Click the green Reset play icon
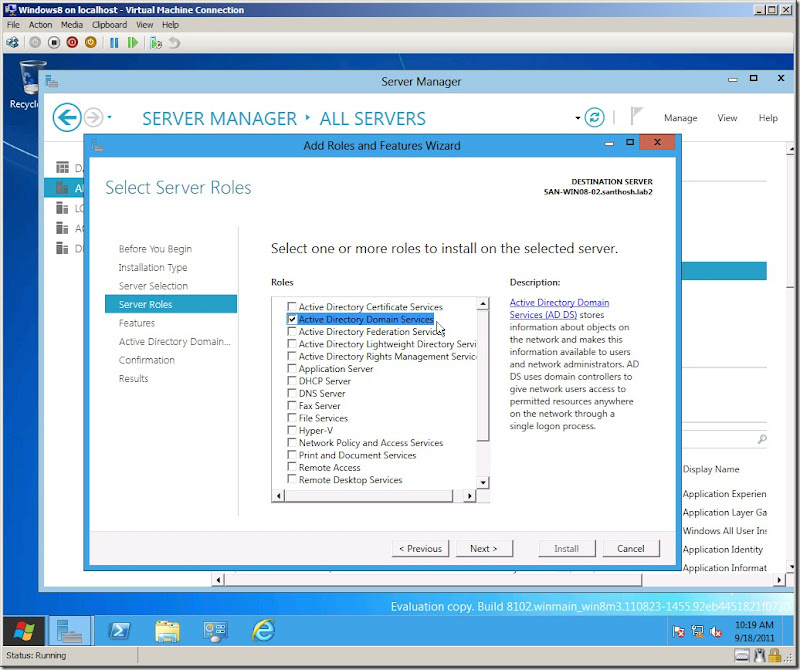This screenshot has height=670, width=800. coord(133,43)
